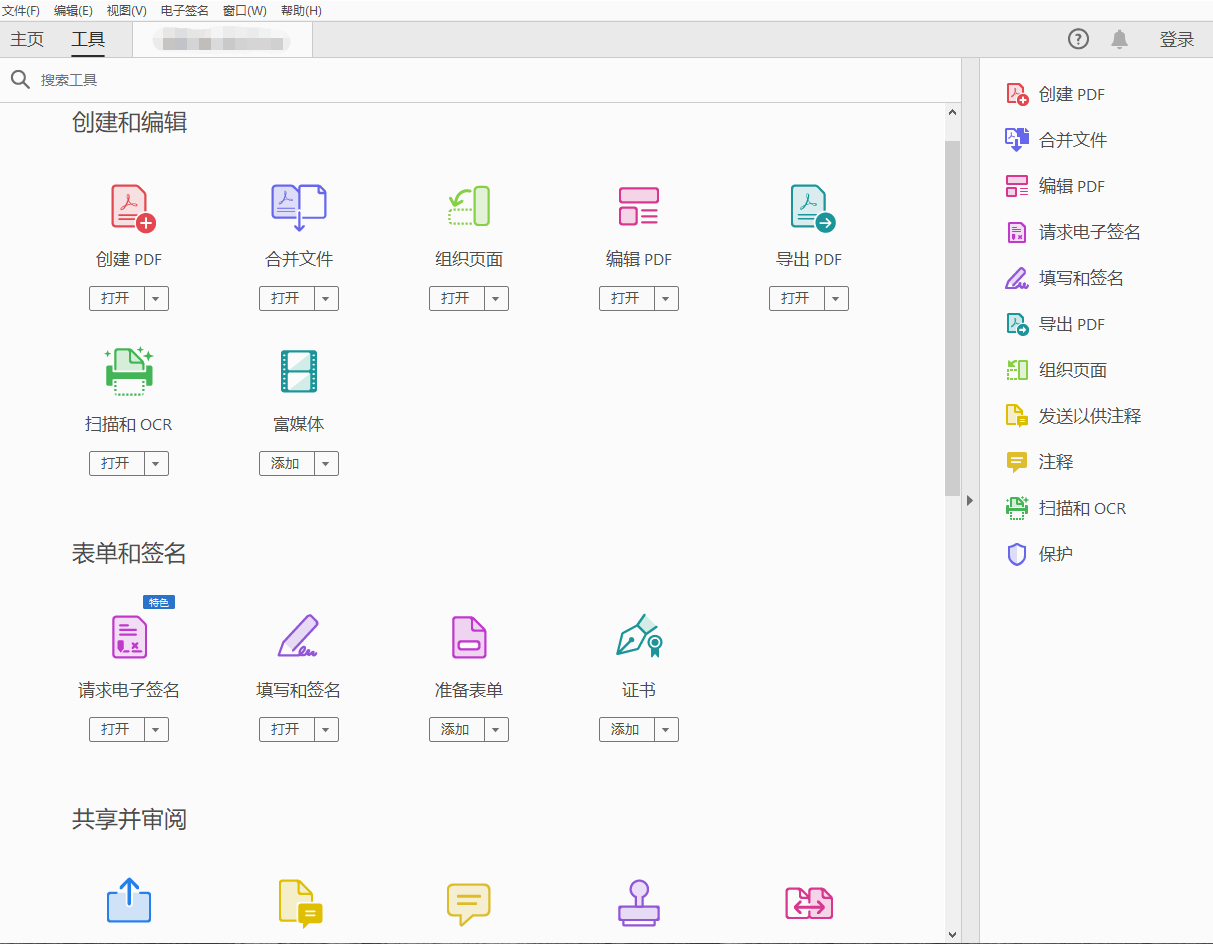Open the Prepare Form (准备表单) icon
This screenshot has height=944, width=1213.
(x=469, y=637)
